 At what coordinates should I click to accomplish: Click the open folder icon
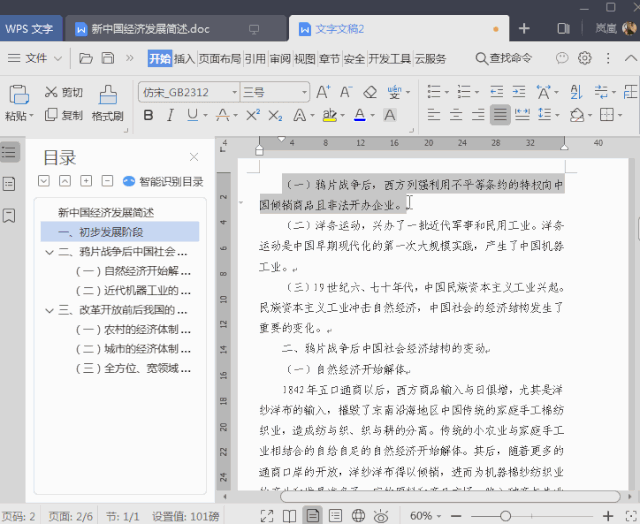click(x=86, y=58)
